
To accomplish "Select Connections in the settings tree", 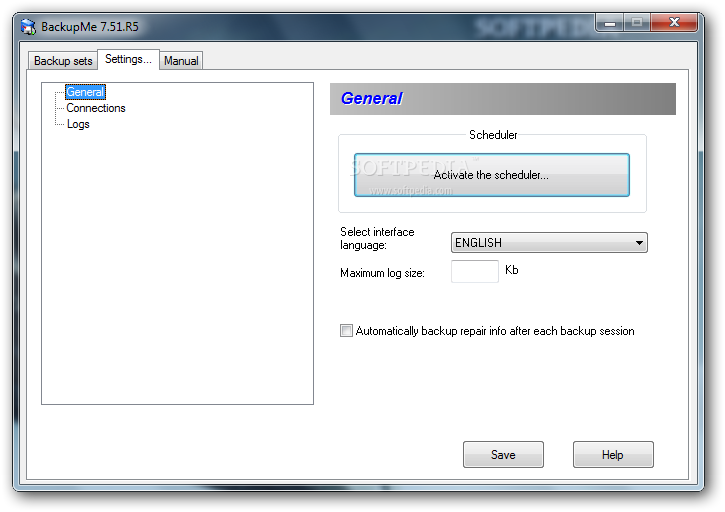I will [96, 108].
